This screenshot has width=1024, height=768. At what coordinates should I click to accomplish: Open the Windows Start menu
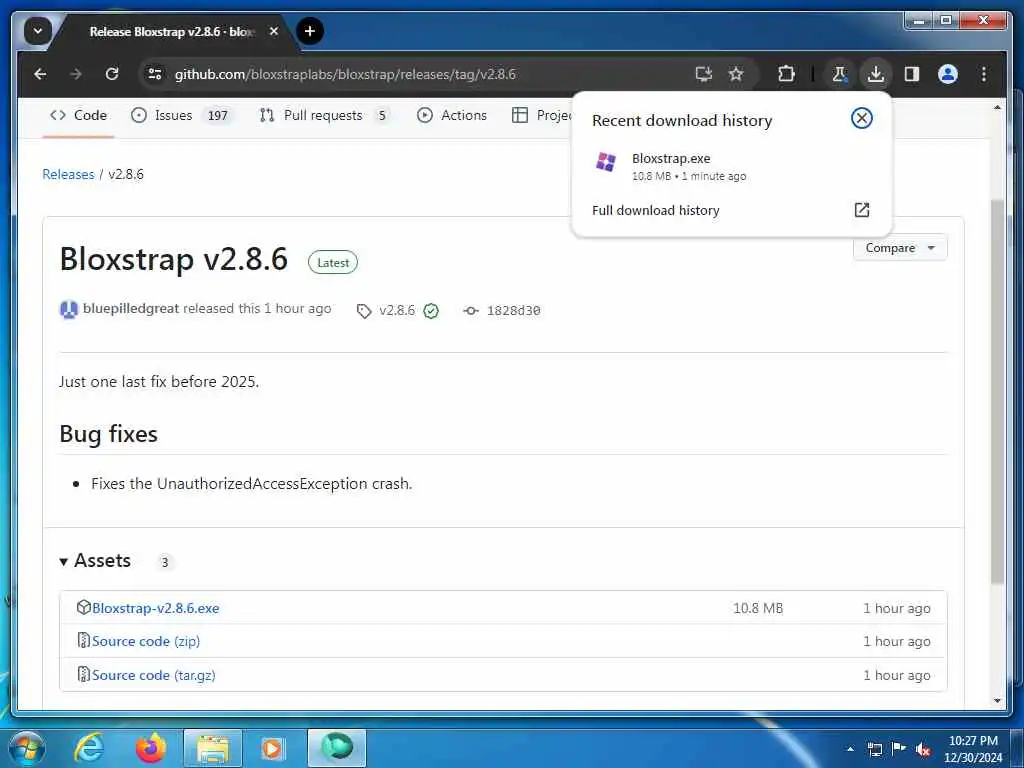(x=26, y=748)
